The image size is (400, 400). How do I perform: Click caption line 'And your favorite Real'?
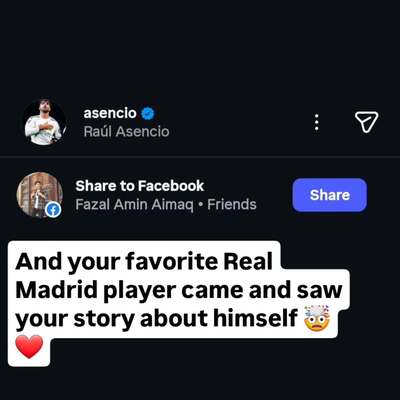coord(144,261)
